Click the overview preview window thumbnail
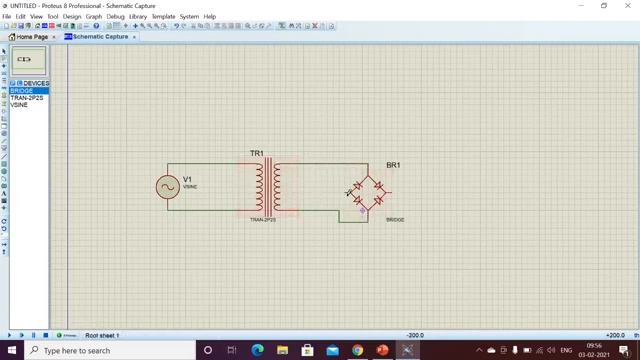Screen dimensions: 640x360 click(x=29, y=60)
